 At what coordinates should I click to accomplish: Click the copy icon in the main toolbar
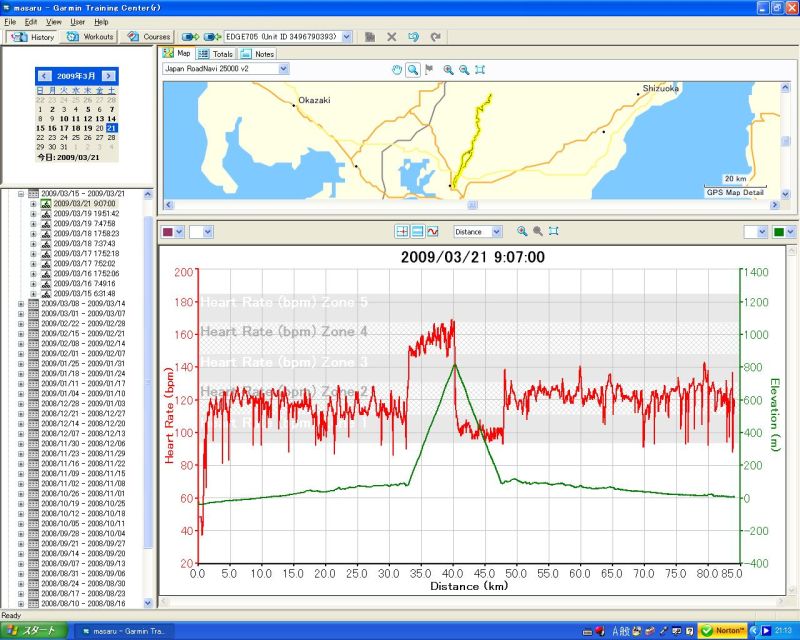pos(370,37)
